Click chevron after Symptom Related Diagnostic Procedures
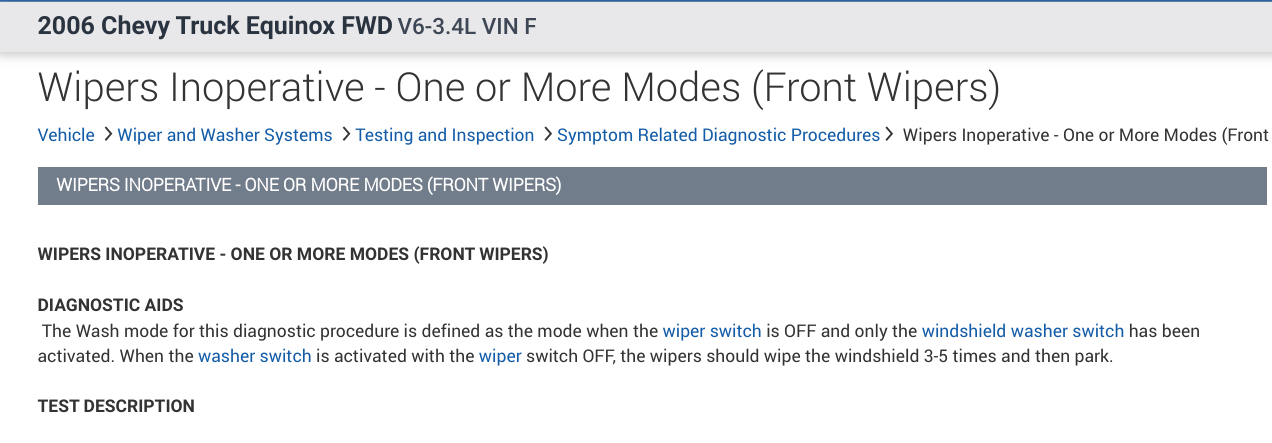 [x=888, y=134]
